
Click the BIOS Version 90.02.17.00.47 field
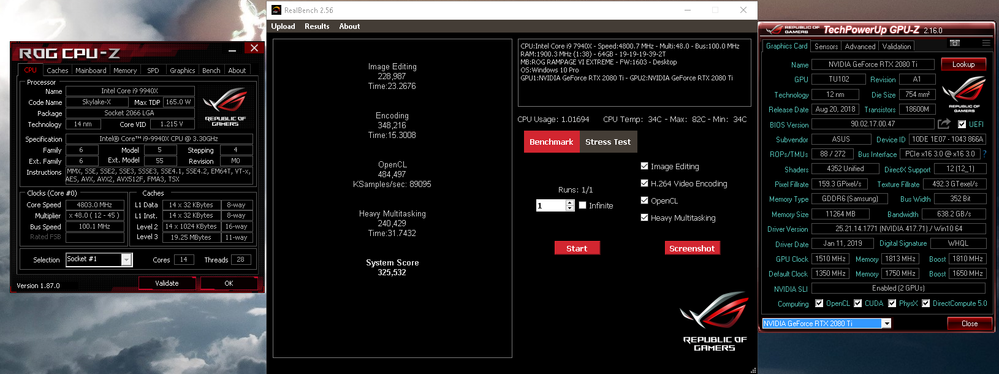[873, 124]
